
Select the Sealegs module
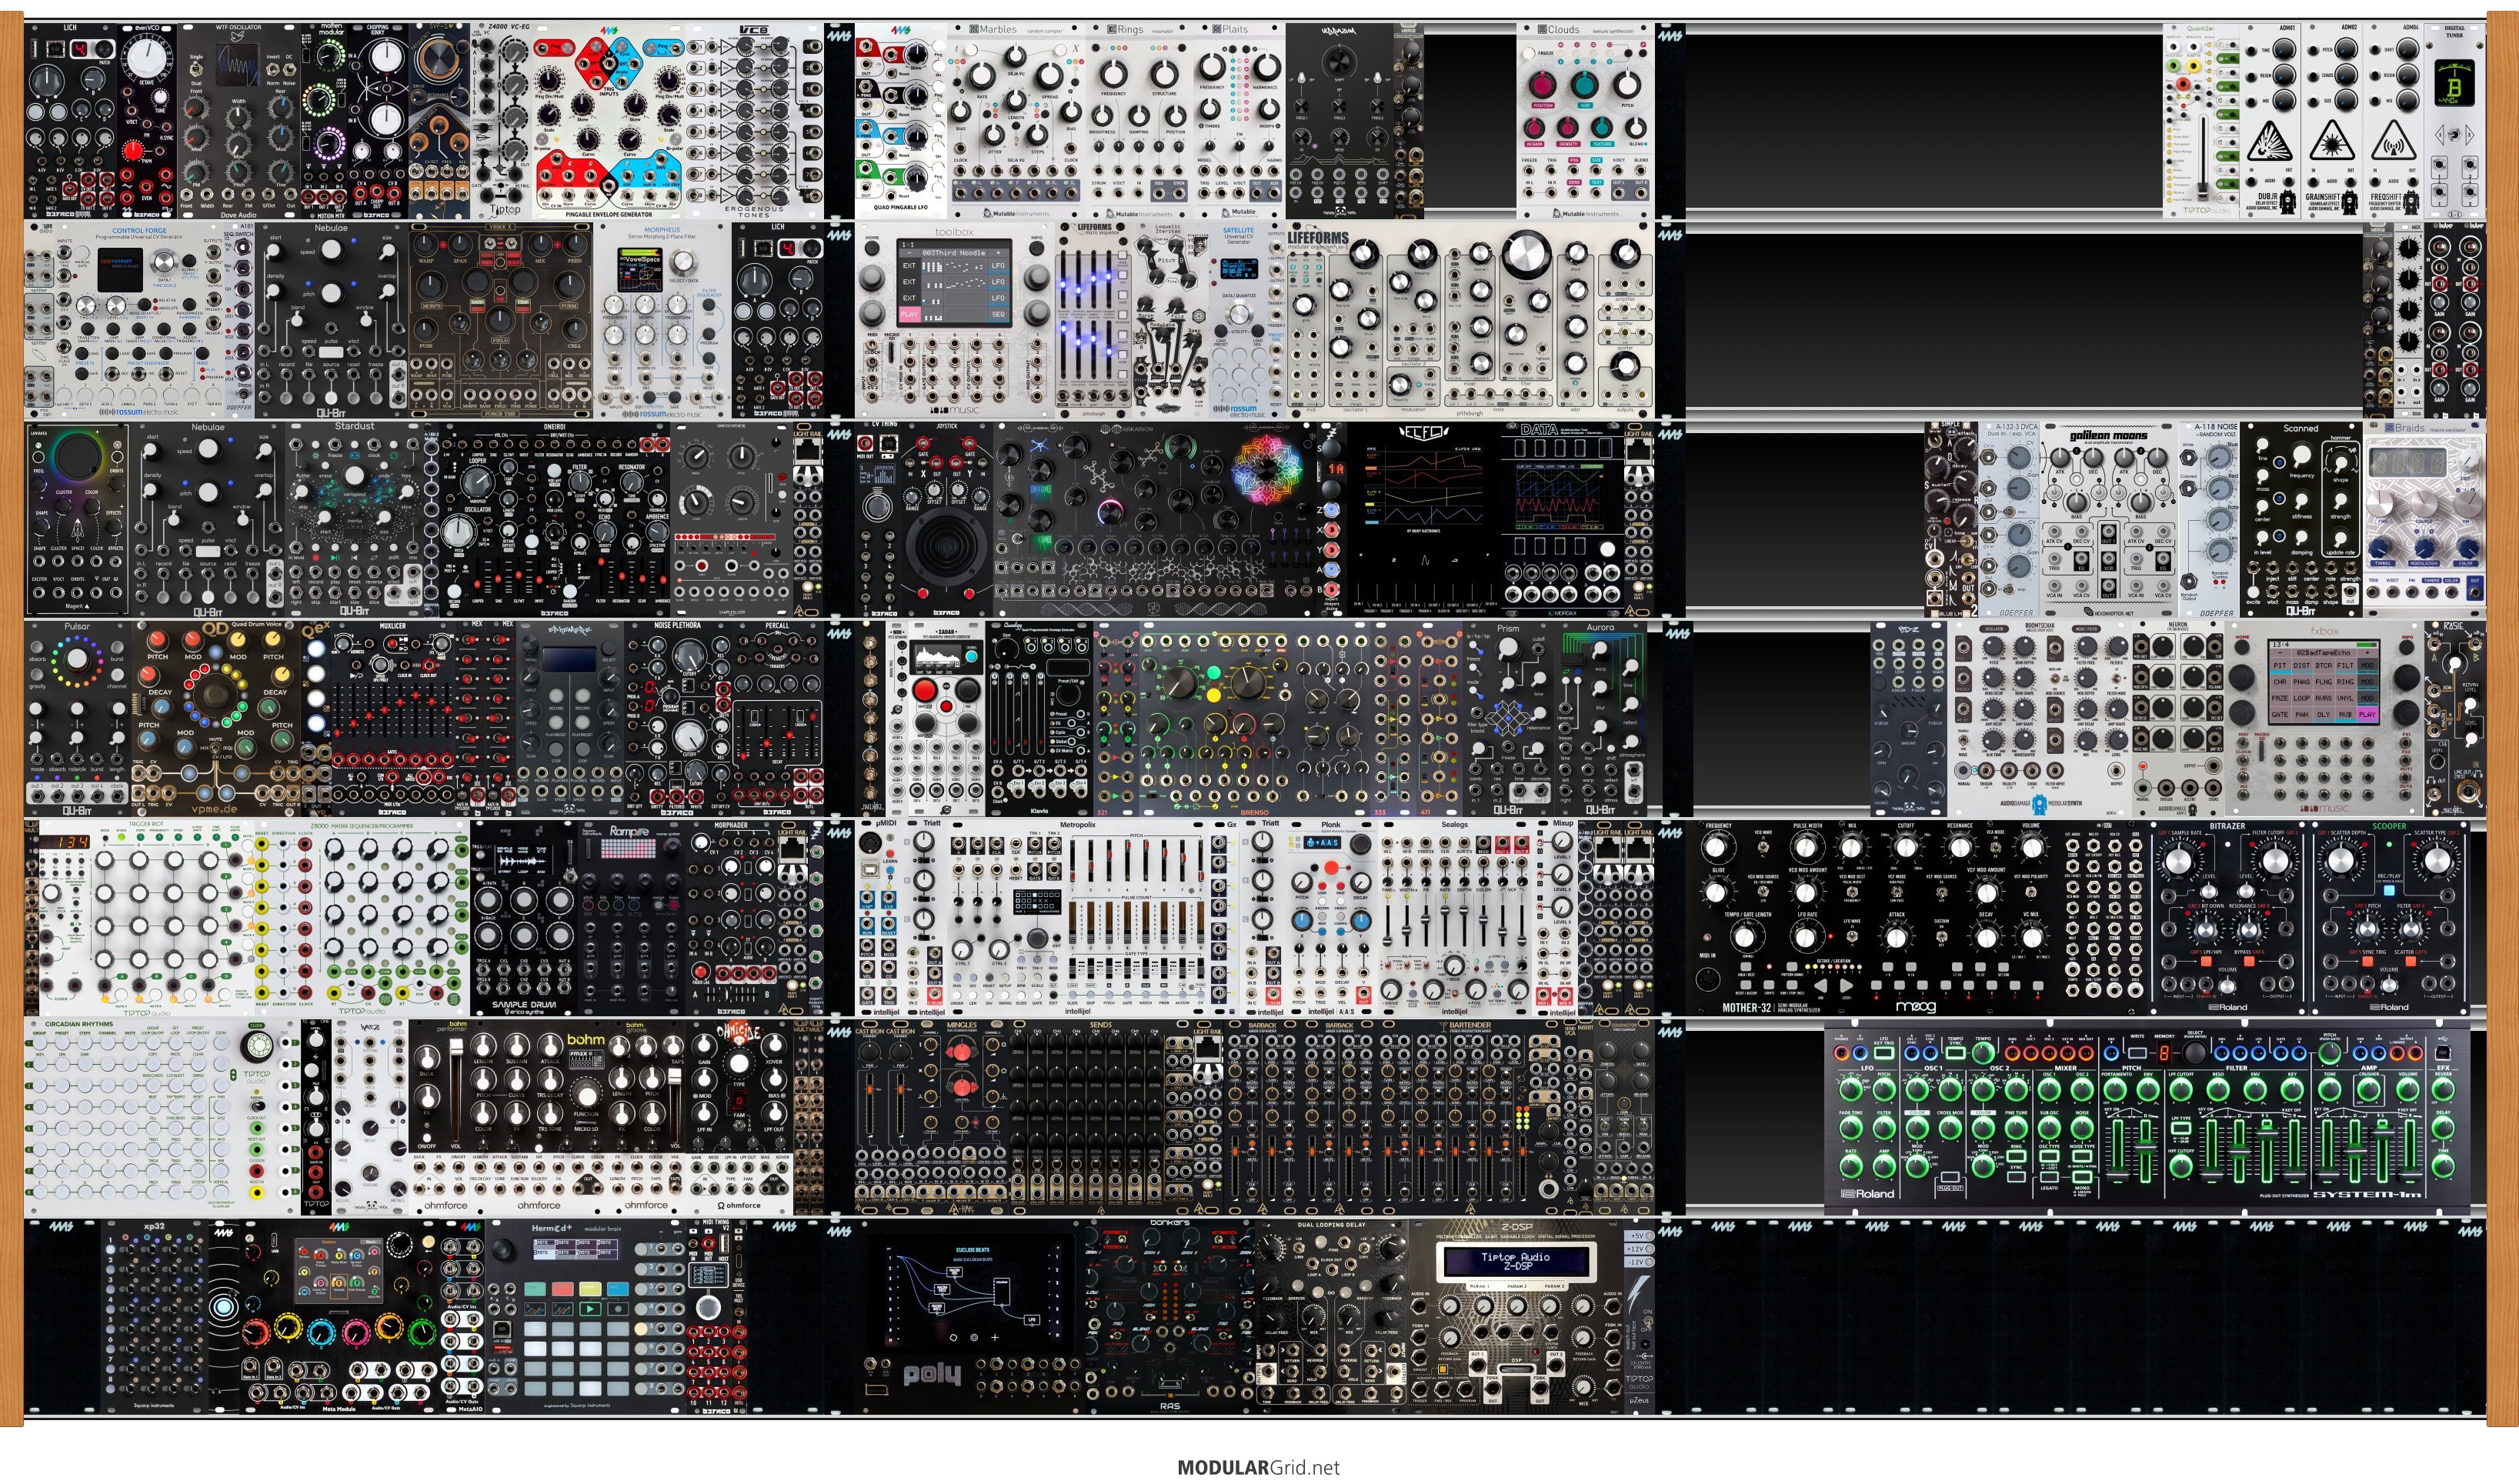[1454, 918]
